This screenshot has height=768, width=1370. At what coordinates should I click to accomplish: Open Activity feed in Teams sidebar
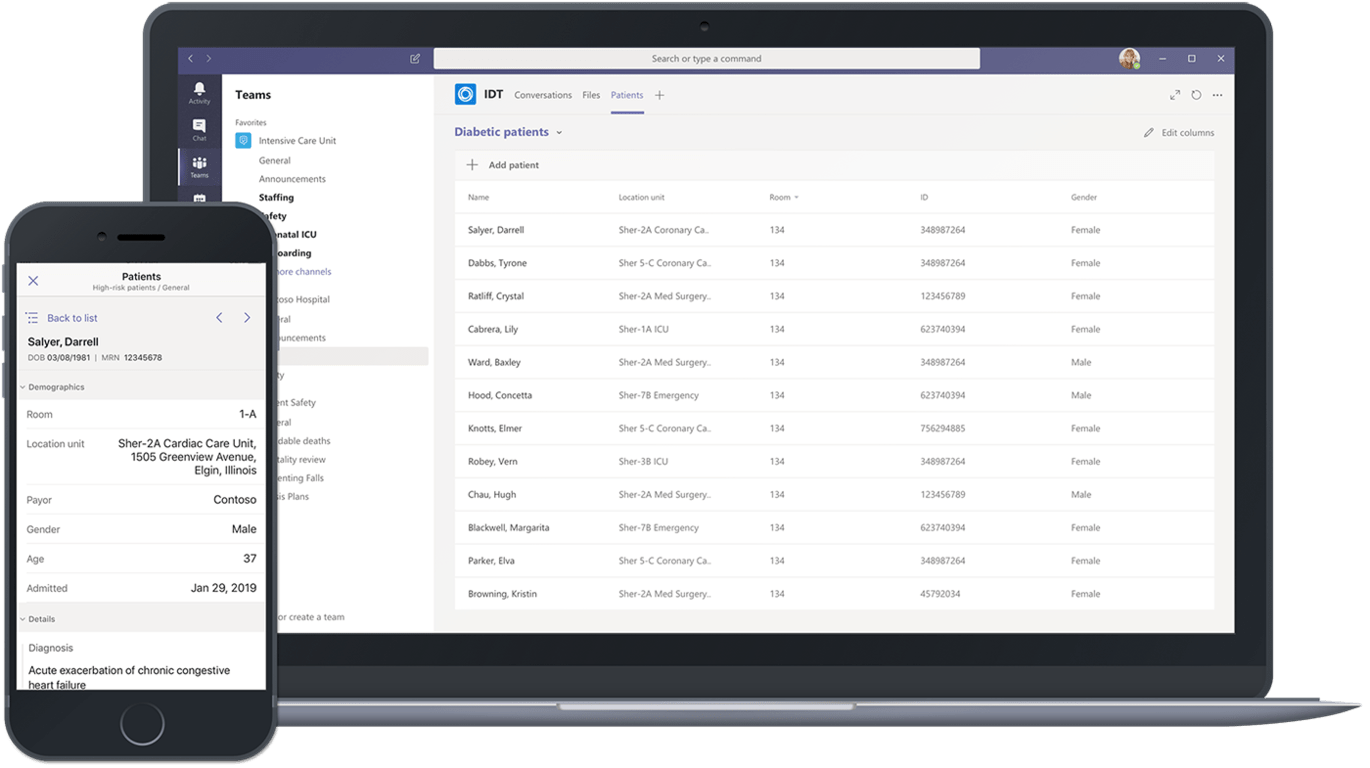click(x=200, y=93)
